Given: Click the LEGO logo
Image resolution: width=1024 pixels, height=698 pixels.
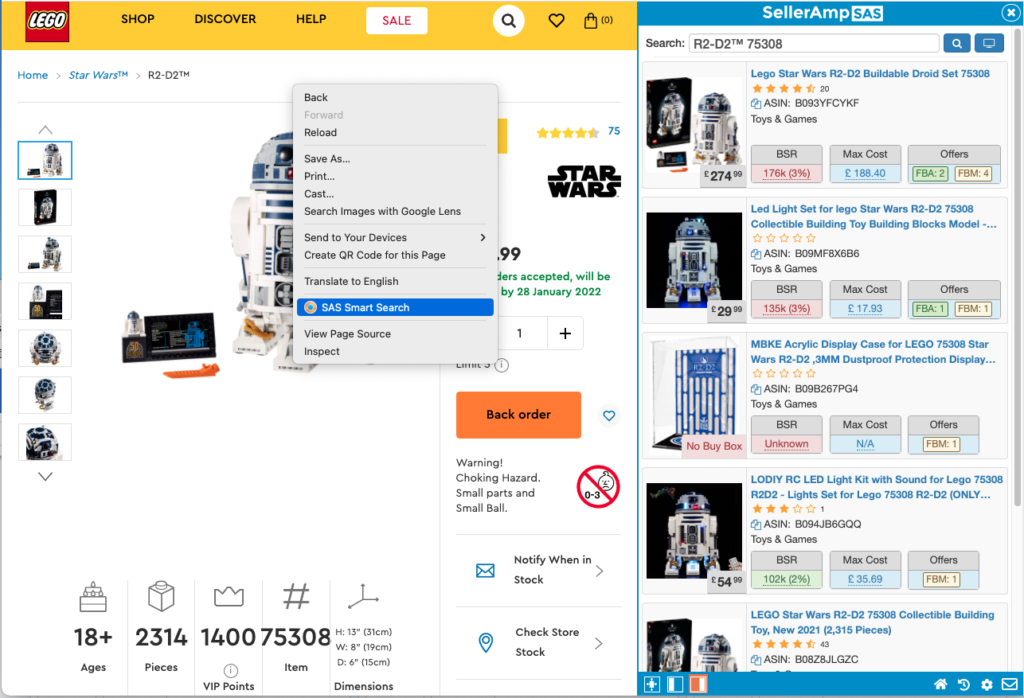Looking at the screenshot, I should pyautogui.click(x=47, y=22).
